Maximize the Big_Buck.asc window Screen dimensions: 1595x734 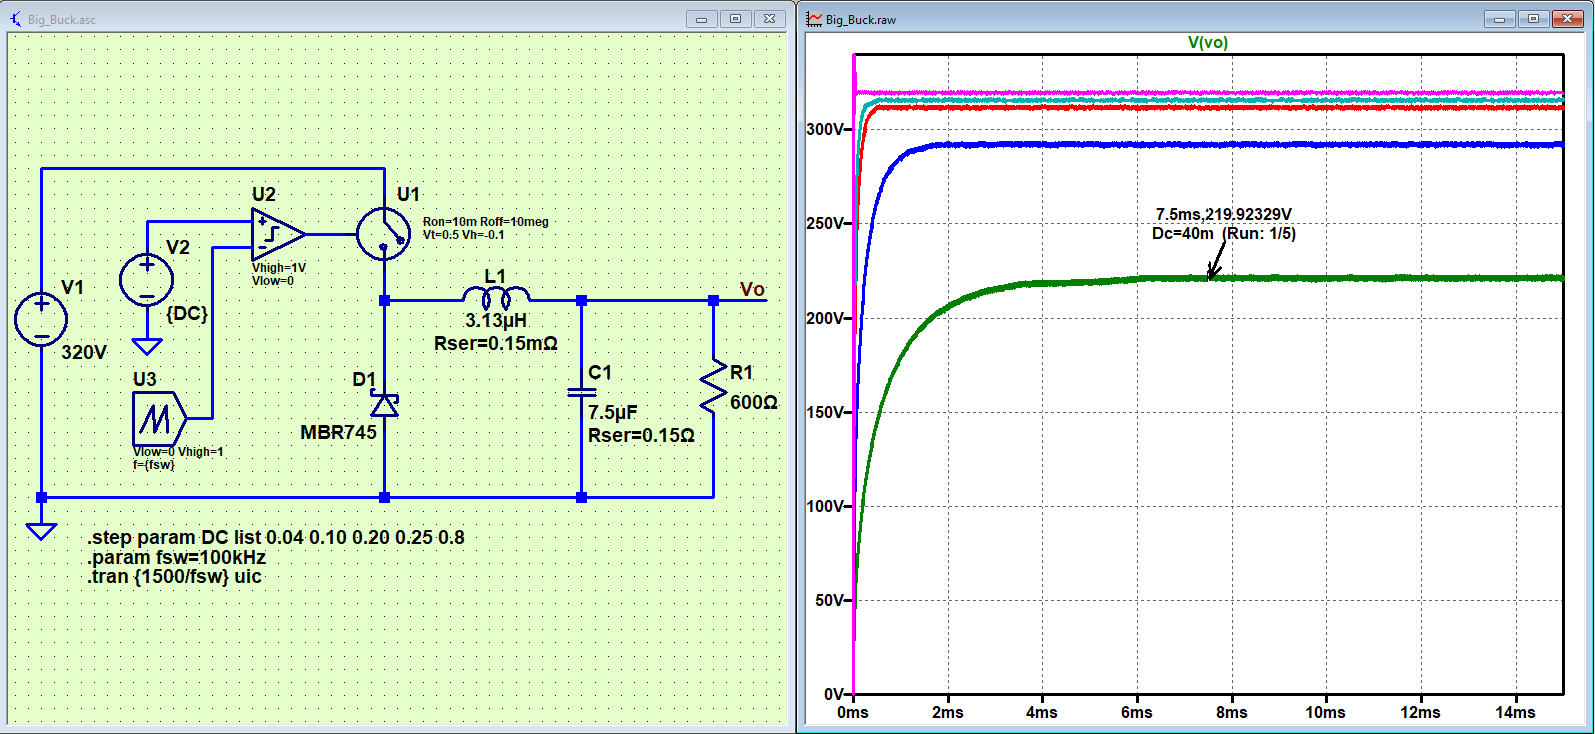pos(735,19)
